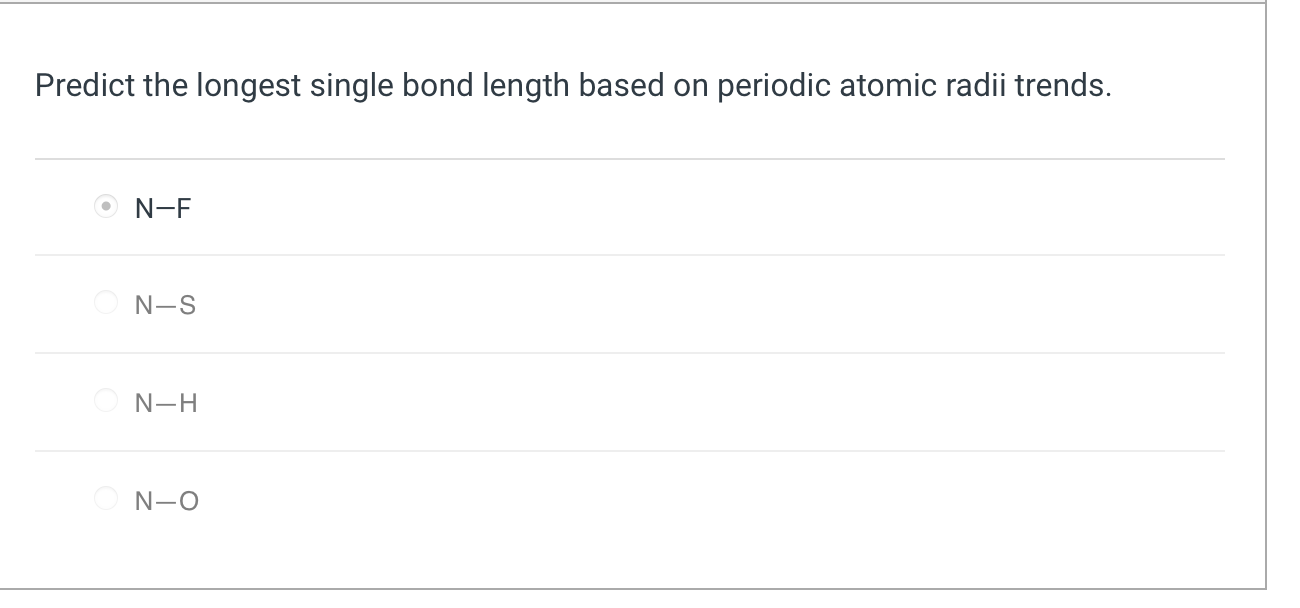Deselect the currently chosen N—F answer
This screenshot has height=608, width=1300.
(x=106, y=206)
